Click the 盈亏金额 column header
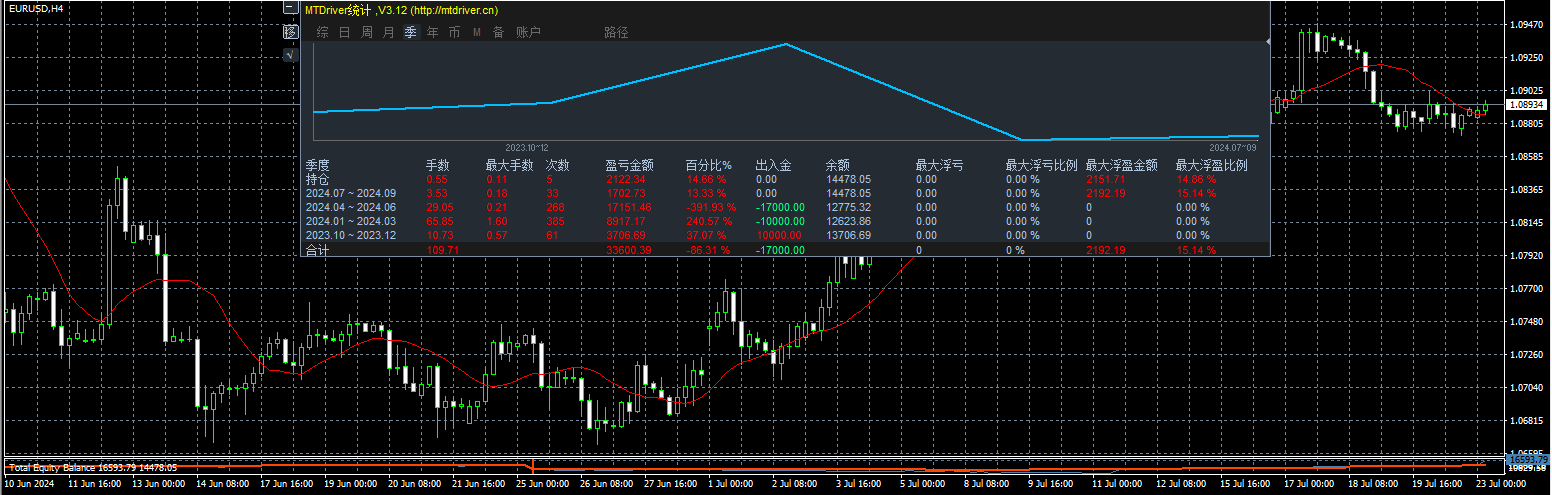 coord(629,165)
